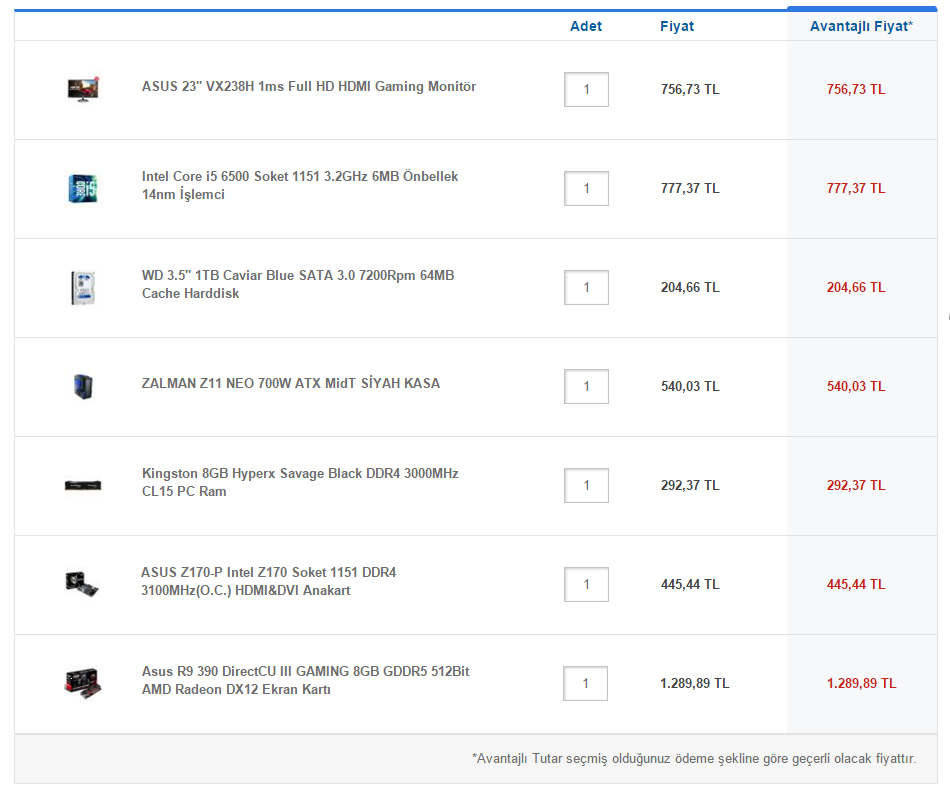
Task: Open the ASUS Z170-P Anakart product link
Action: coord(268,581)
